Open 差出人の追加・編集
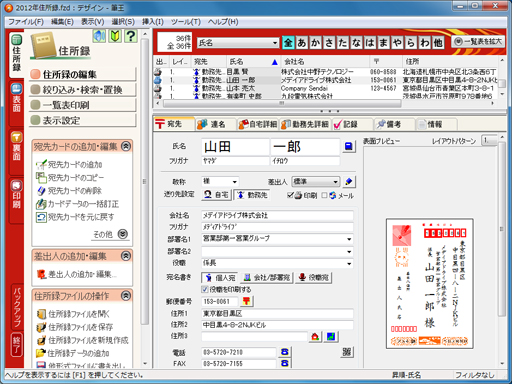This screenshot has height=384, width=512. 76,274
